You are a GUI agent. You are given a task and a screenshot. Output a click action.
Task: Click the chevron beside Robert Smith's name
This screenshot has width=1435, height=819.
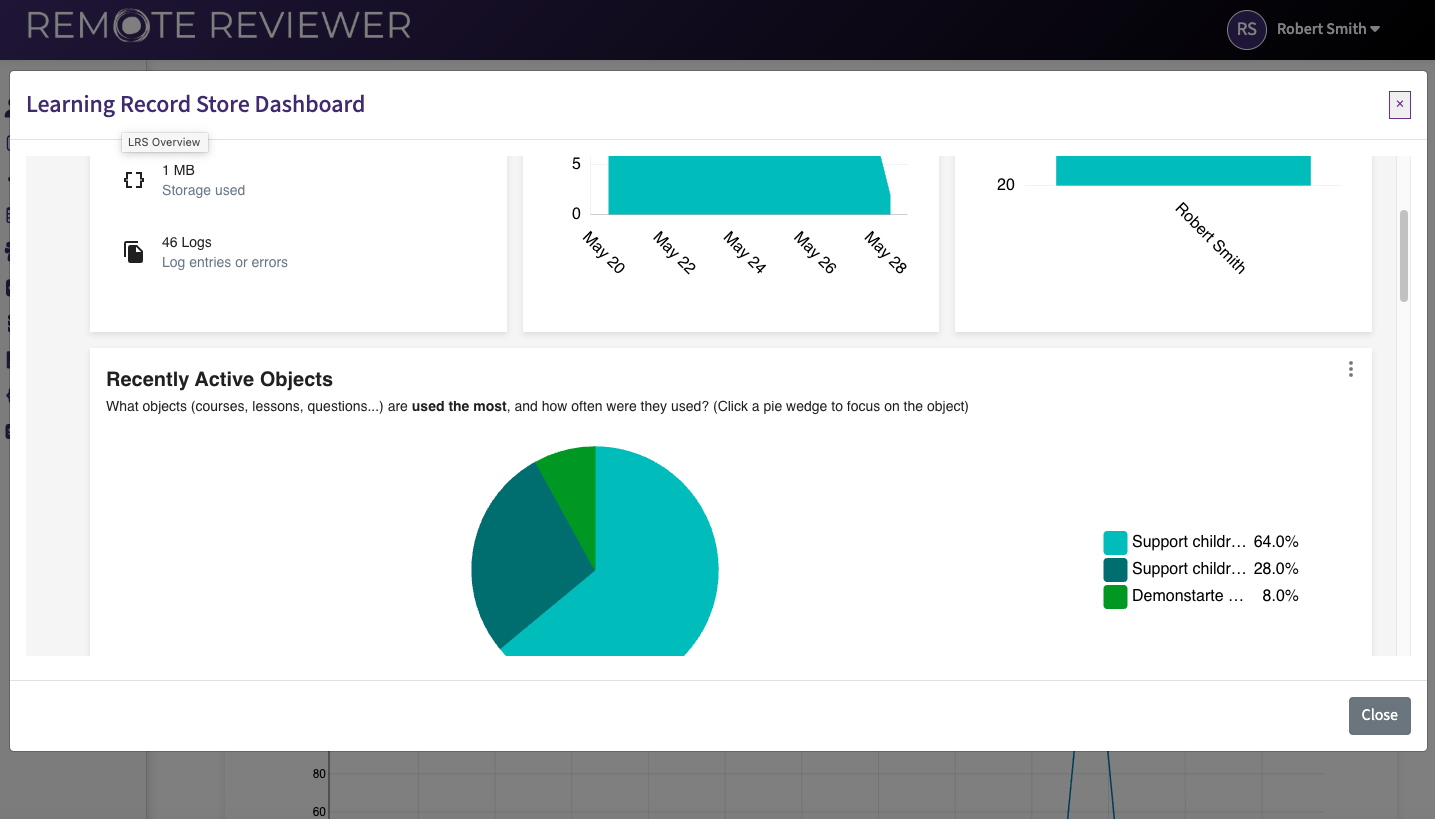click(1377, 29)
